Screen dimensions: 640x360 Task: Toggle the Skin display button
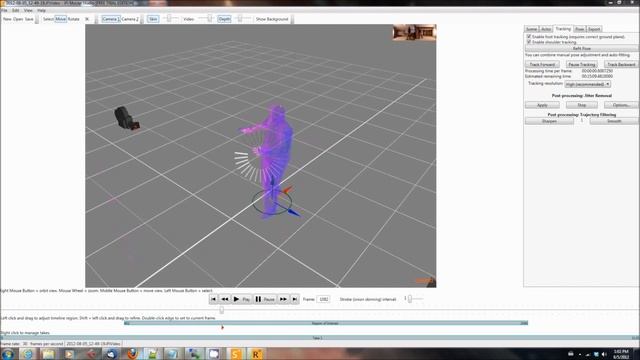[153, 19]
